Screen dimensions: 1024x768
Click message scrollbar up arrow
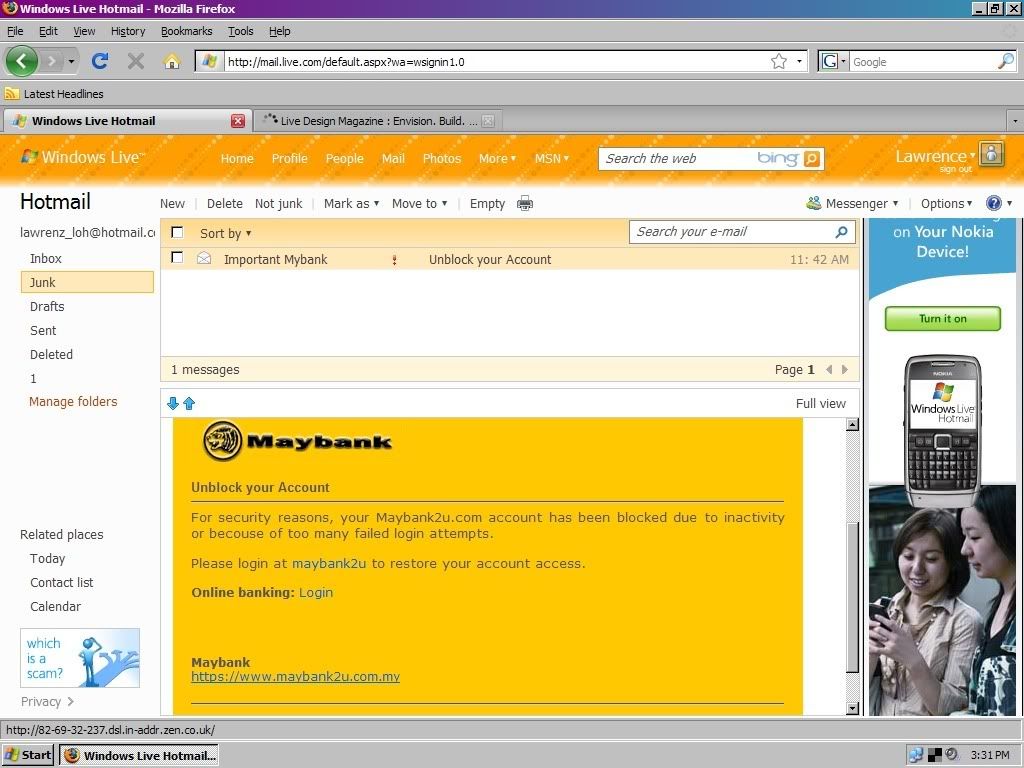click(x=852, y=425)
